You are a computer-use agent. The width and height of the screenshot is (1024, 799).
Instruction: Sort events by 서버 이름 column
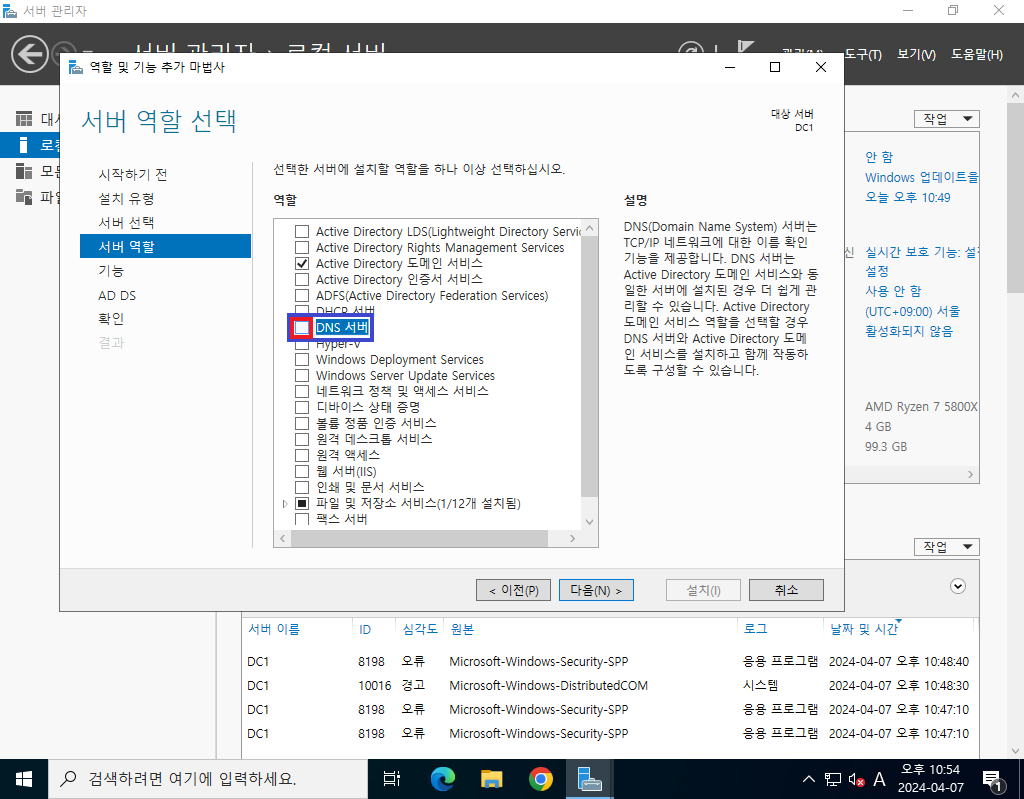(274, 629)
